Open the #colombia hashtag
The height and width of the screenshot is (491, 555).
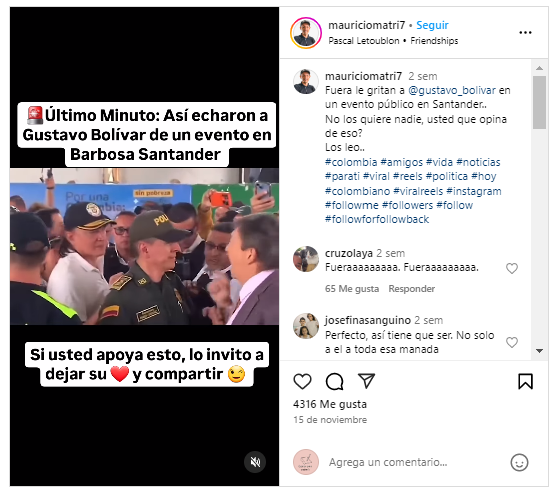pos(351,162)
